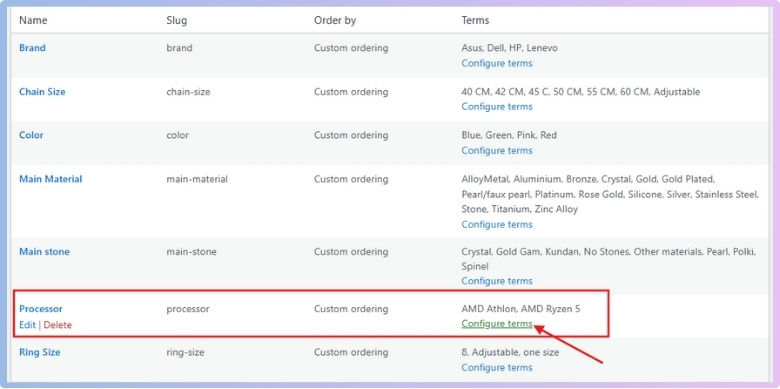Click Custom ordering in Brand row
This screenshot has width=780, height=389.
351,48
